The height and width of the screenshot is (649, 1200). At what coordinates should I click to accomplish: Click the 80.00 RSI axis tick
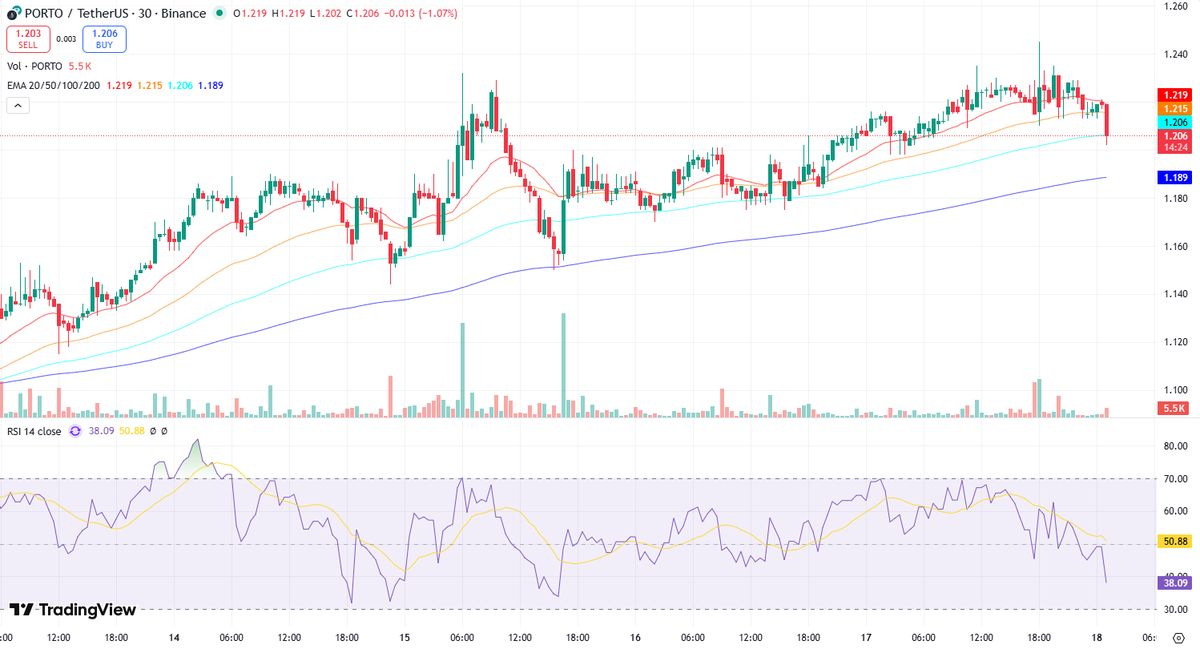click(1174, 447)
